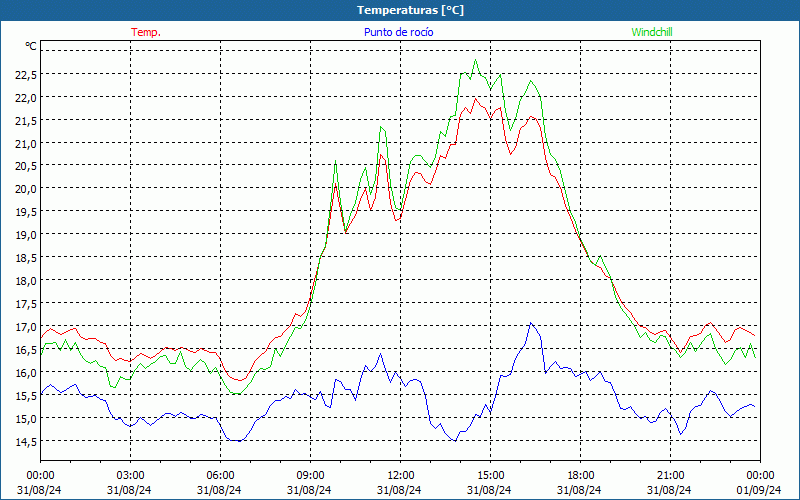The width and height of the screenshot is (800, 500).
Task: Click the '18:00' time label
Action: click(580, 476)
